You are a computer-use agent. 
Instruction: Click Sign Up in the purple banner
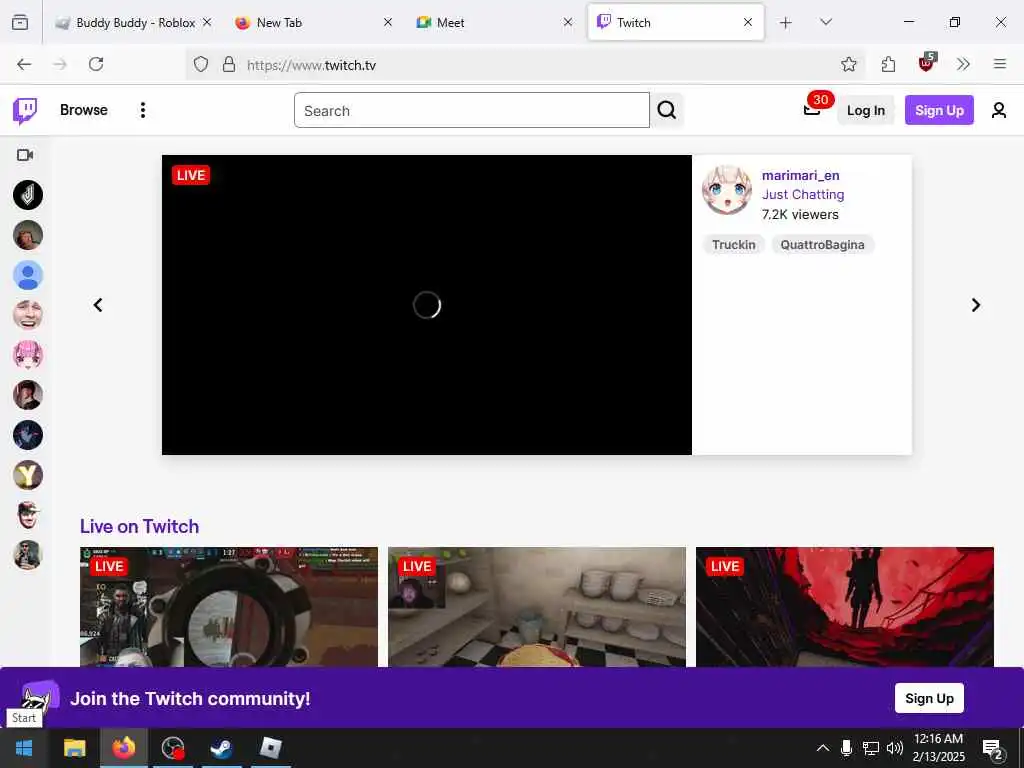[x=929, y=698]
